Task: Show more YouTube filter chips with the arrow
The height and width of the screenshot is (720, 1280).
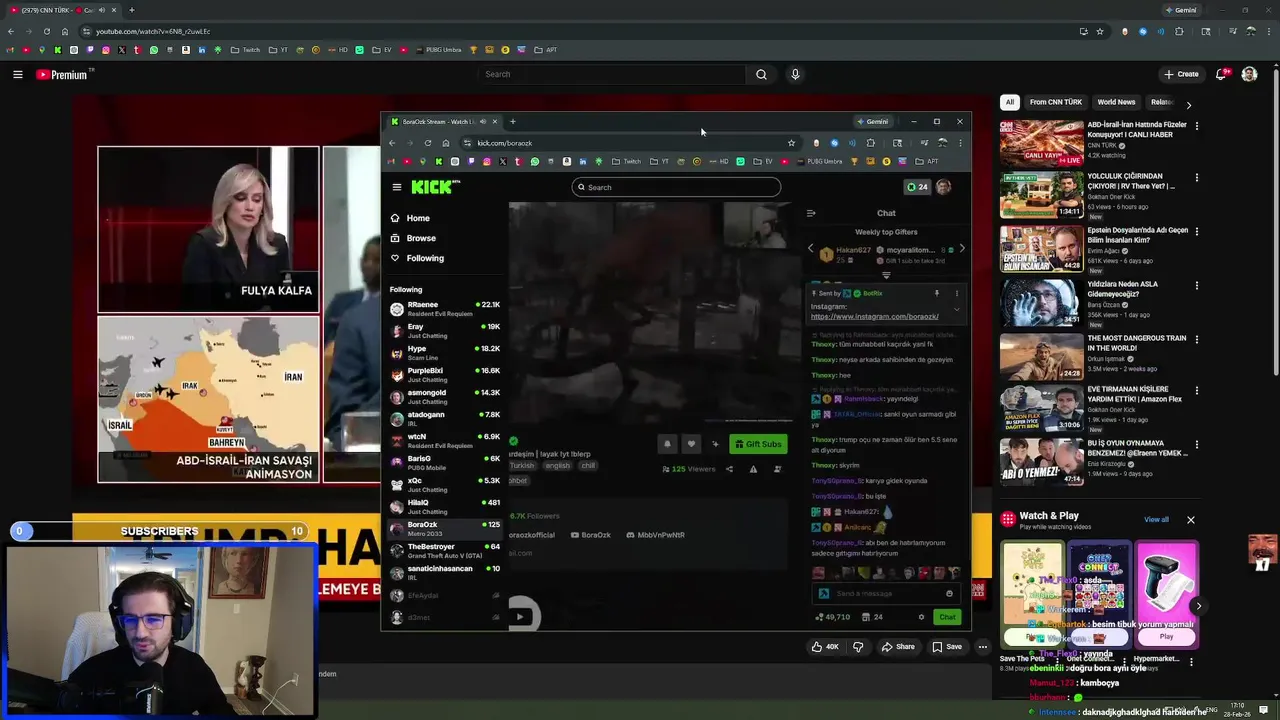Action: pyautogui.click(x=1188, y=104)
